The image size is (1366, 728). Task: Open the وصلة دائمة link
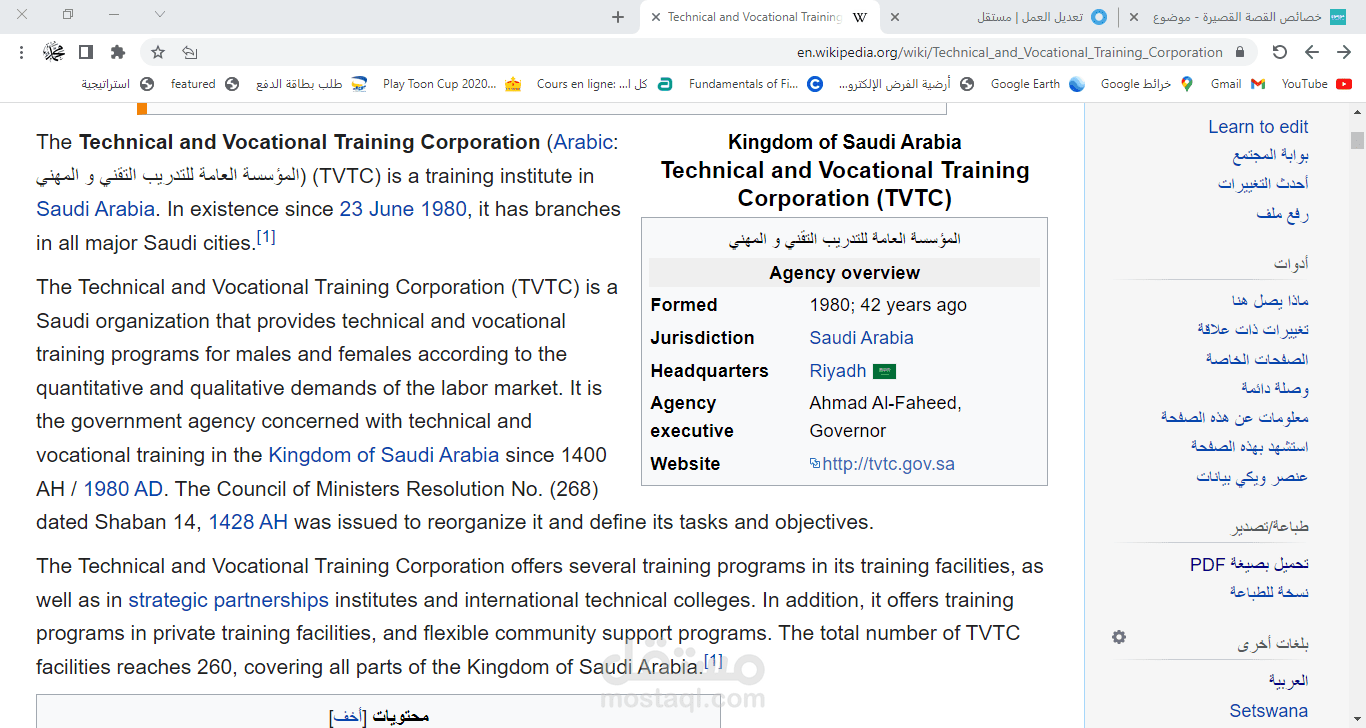1275,388
